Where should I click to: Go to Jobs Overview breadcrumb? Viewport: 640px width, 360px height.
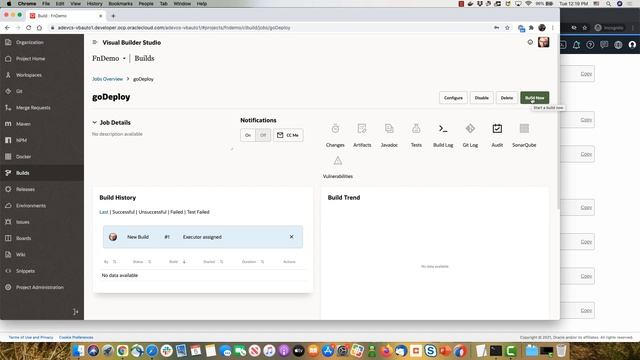click(x=107, y=79)
